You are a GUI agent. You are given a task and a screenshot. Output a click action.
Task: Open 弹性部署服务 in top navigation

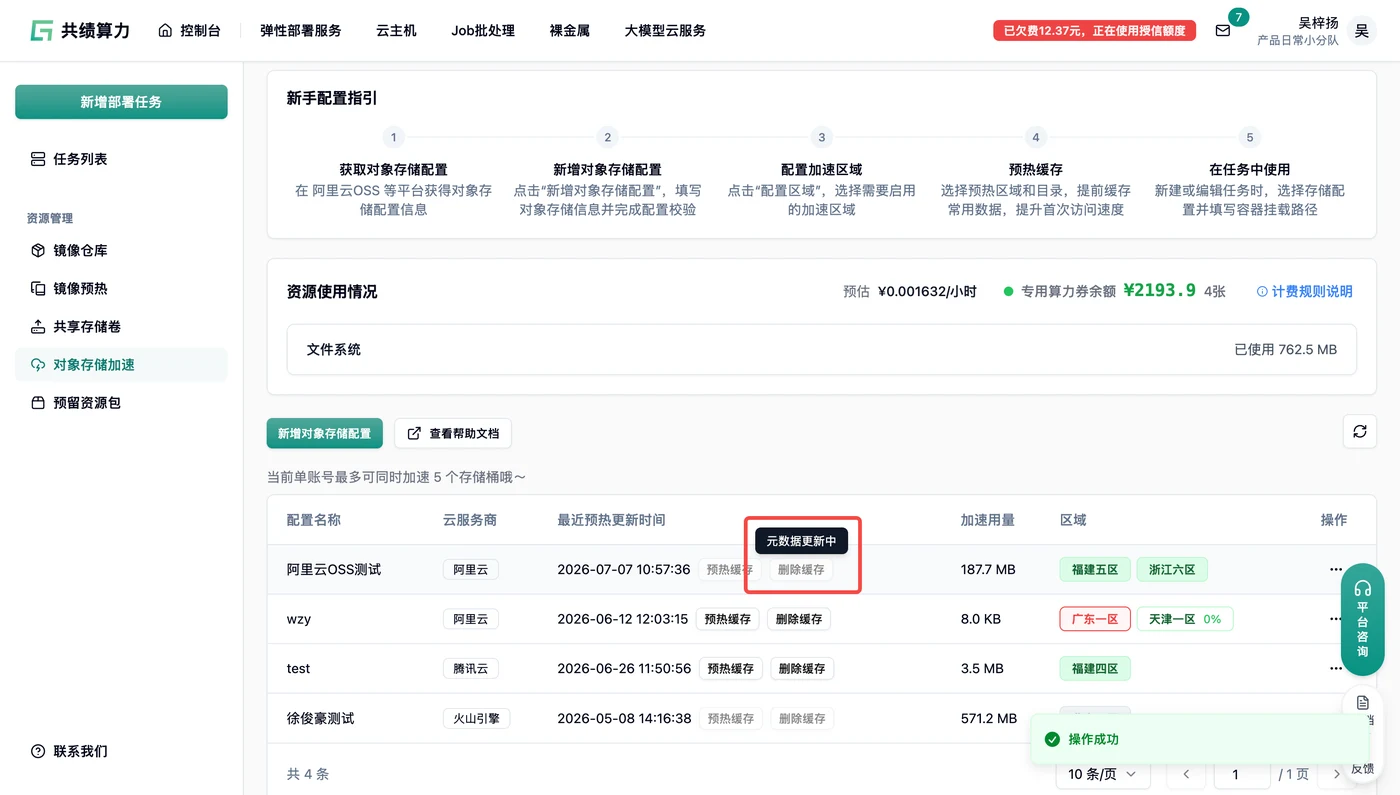click(x=300, y=30)
